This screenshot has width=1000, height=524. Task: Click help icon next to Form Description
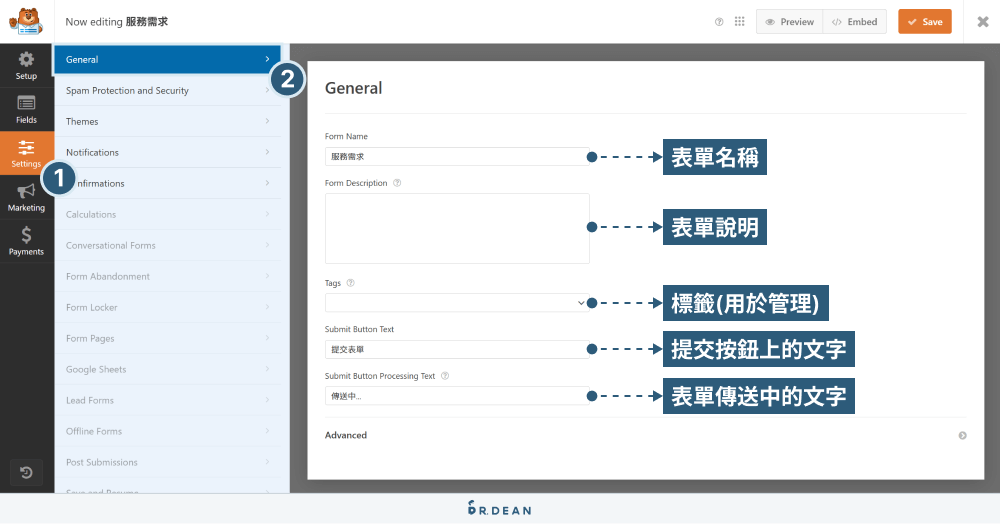[x=397, y=183]
